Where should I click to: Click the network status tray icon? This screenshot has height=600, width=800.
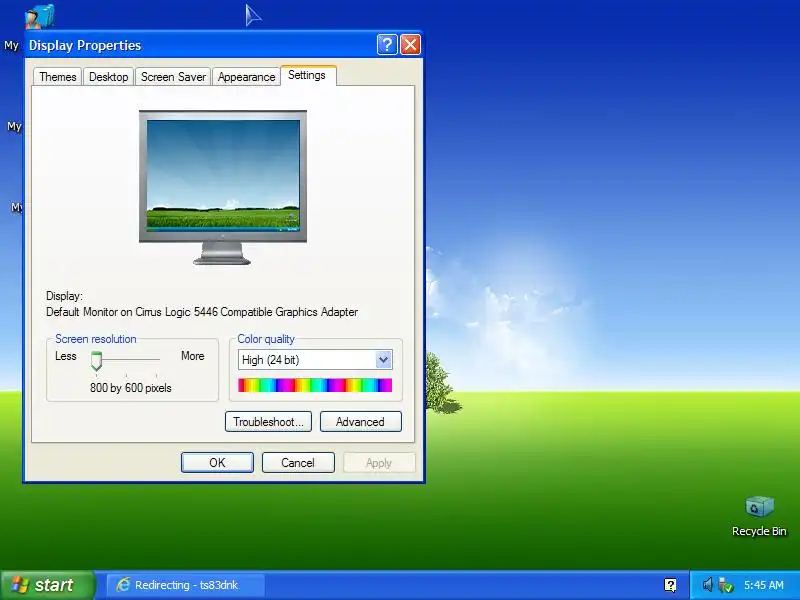tap(725, 585)
